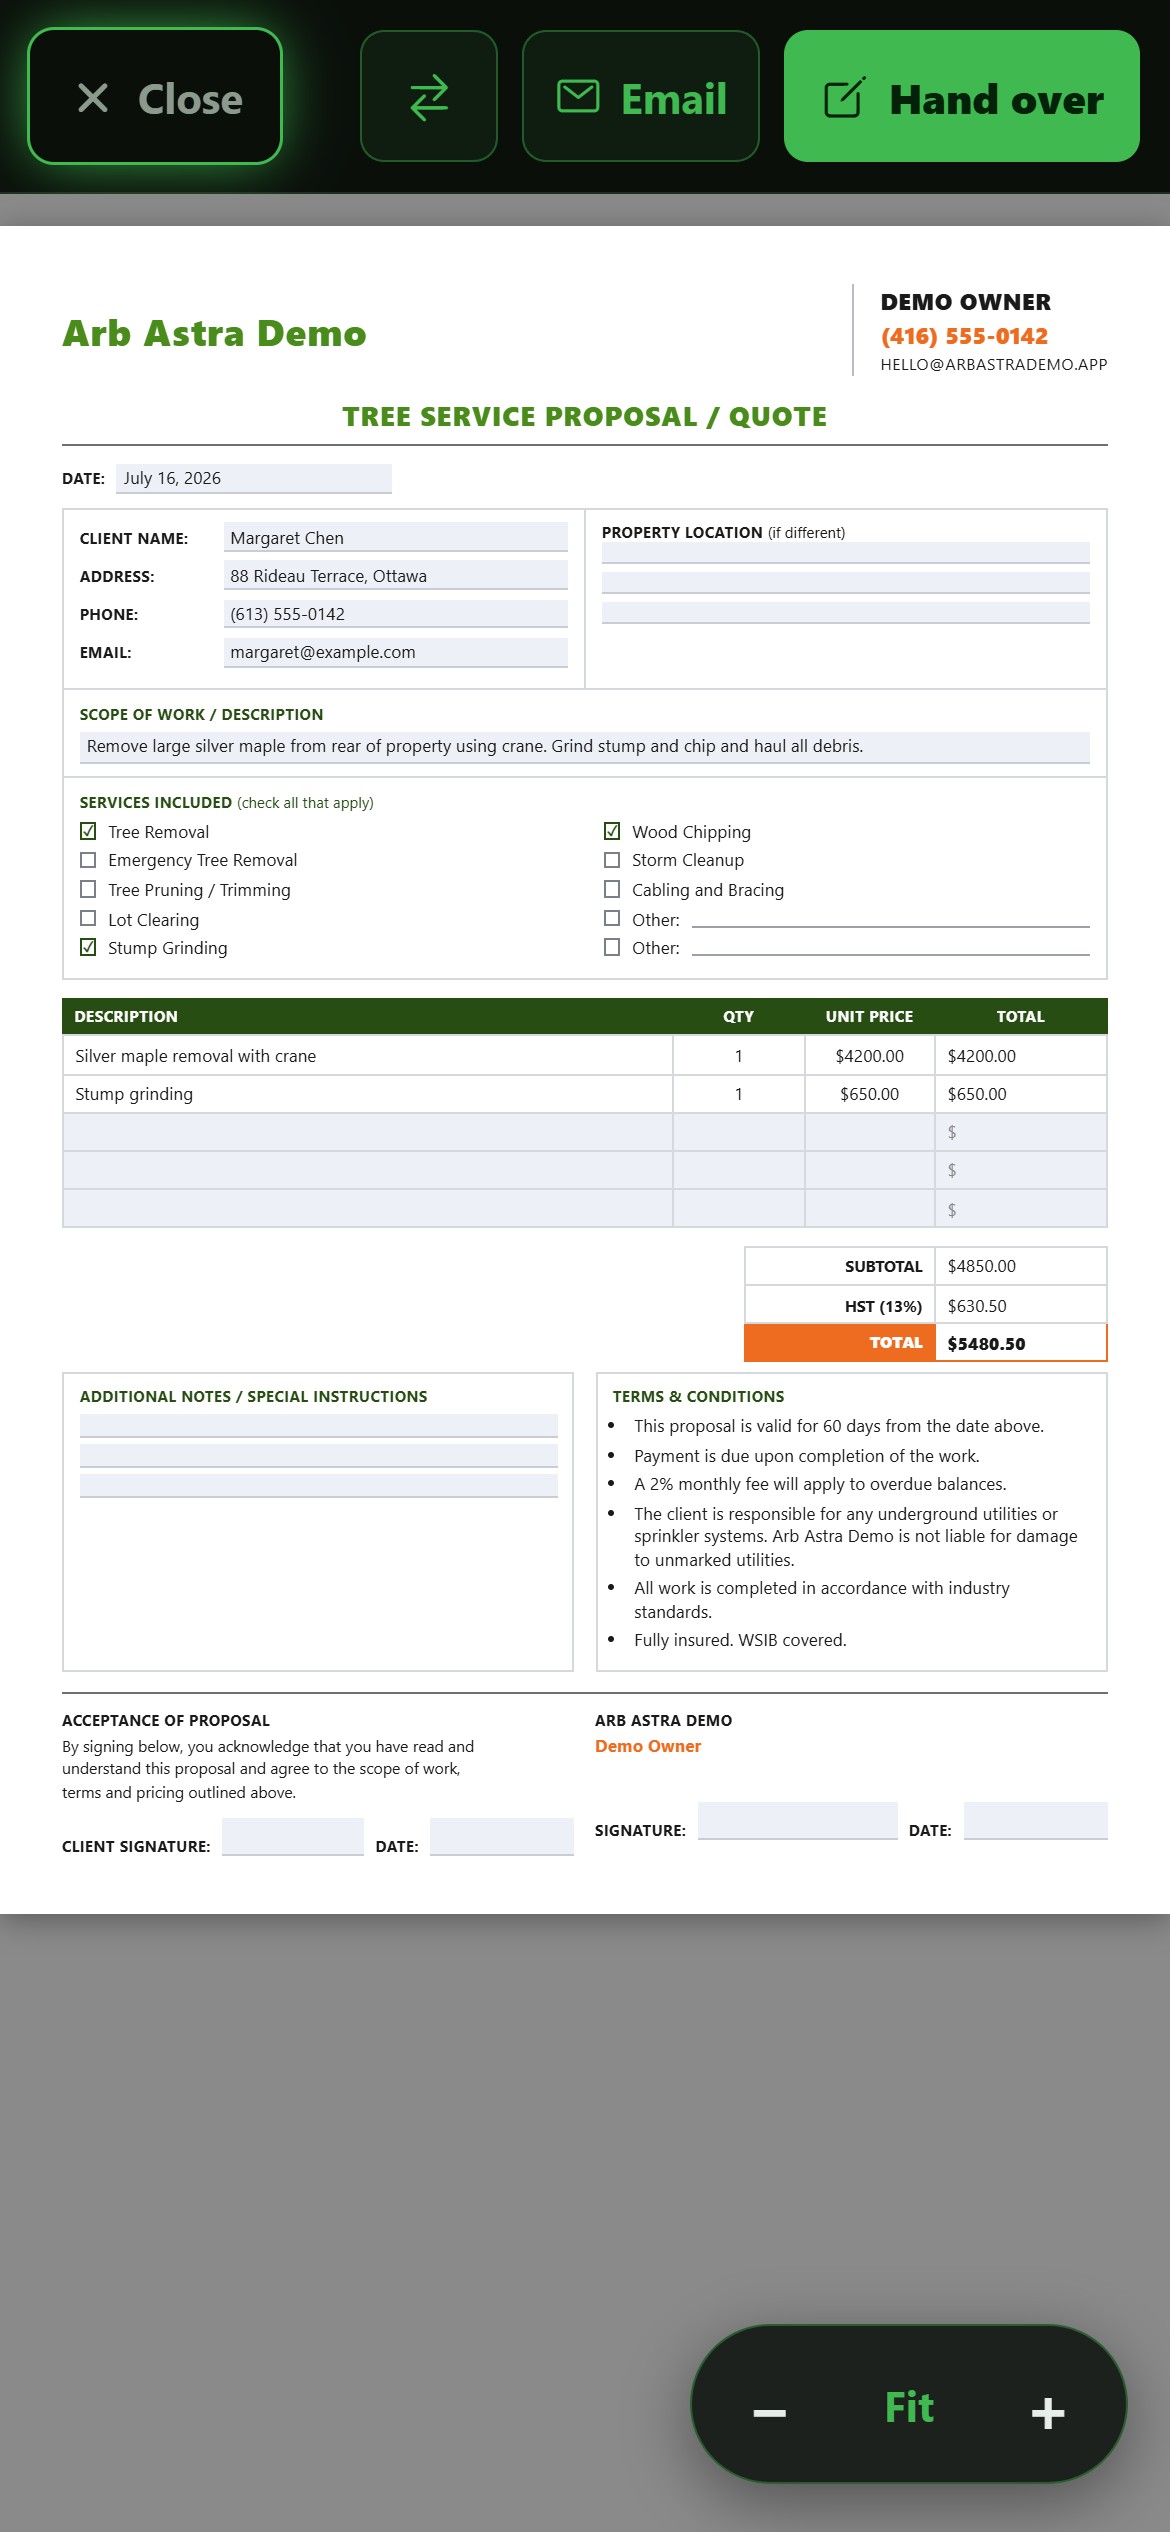Image resolution: width=1170 pixels, height=2532 pixels.
Task: Click the Scope of Work description field
Action: point(585,747)
